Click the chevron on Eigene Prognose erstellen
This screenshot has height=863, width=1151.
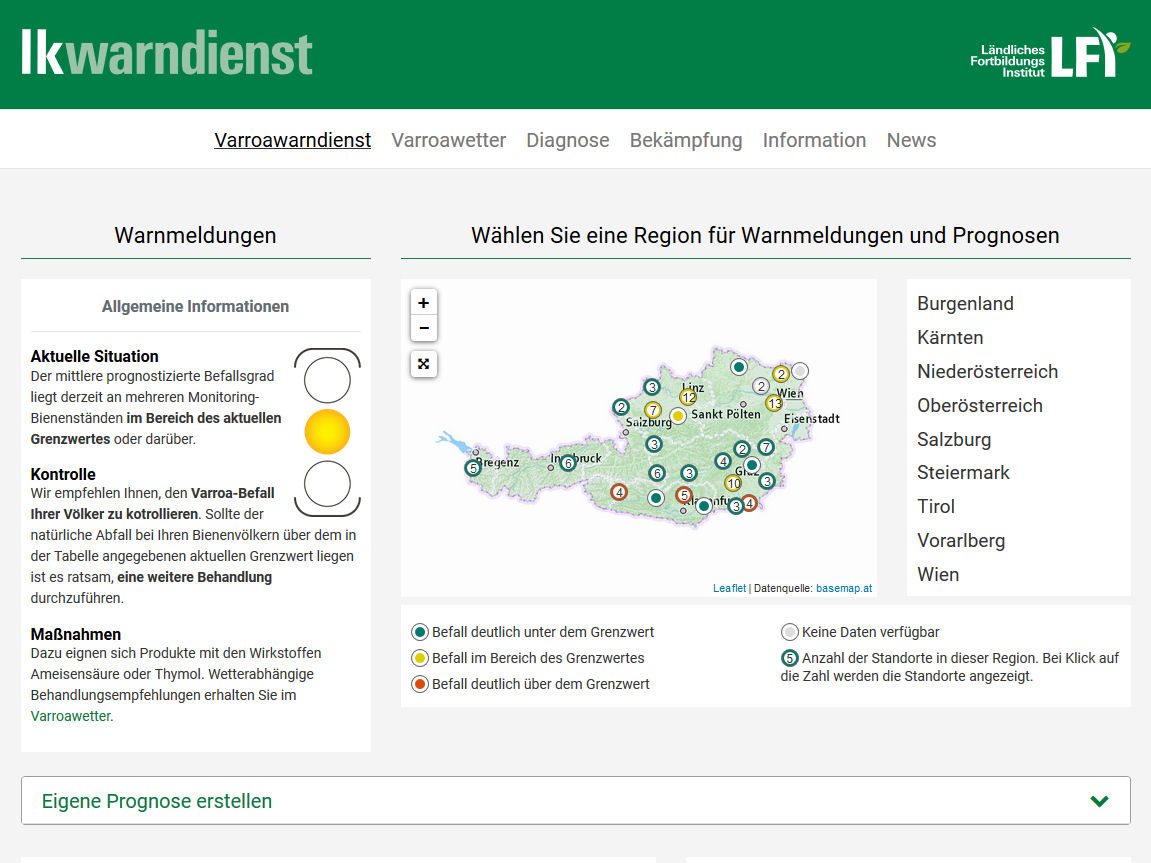[x=1100, y=801]
